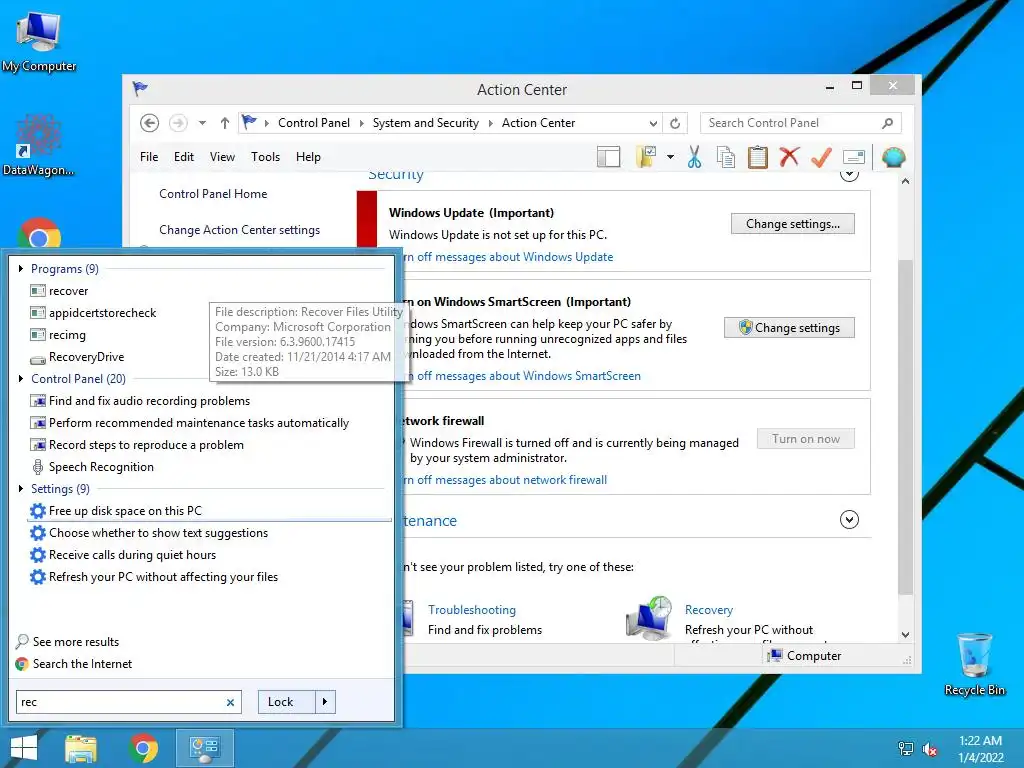Click the search magnifier in Control Panel

888,123
